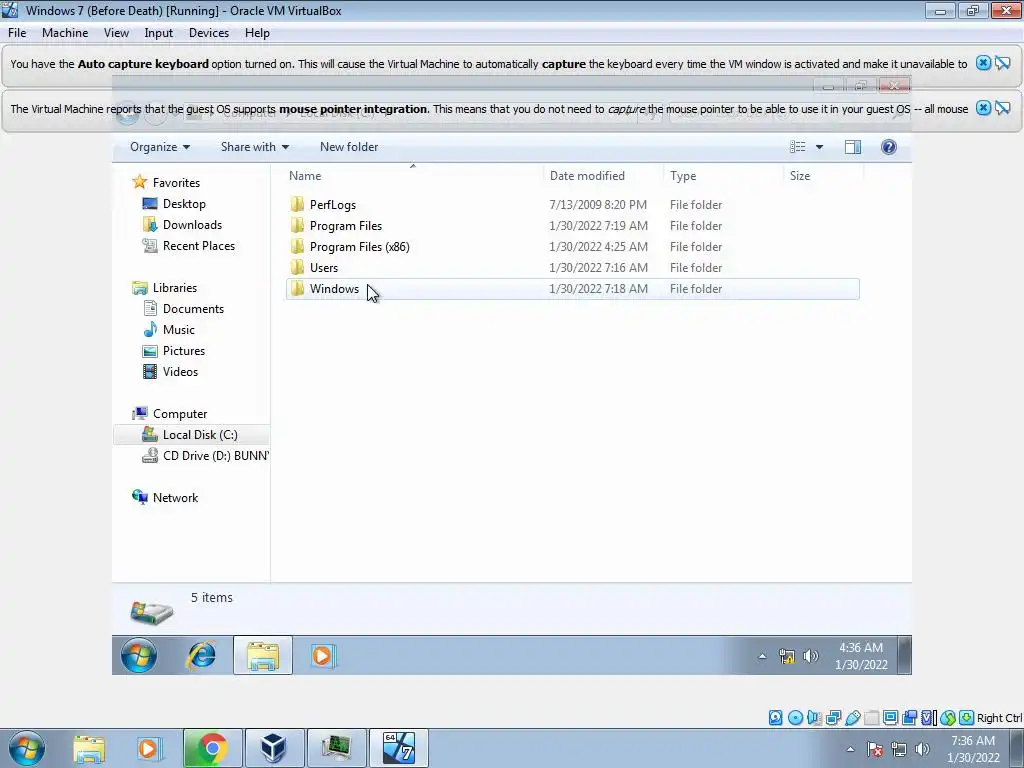Open host Start menu

pyautogui.click(x=26, y=748)
